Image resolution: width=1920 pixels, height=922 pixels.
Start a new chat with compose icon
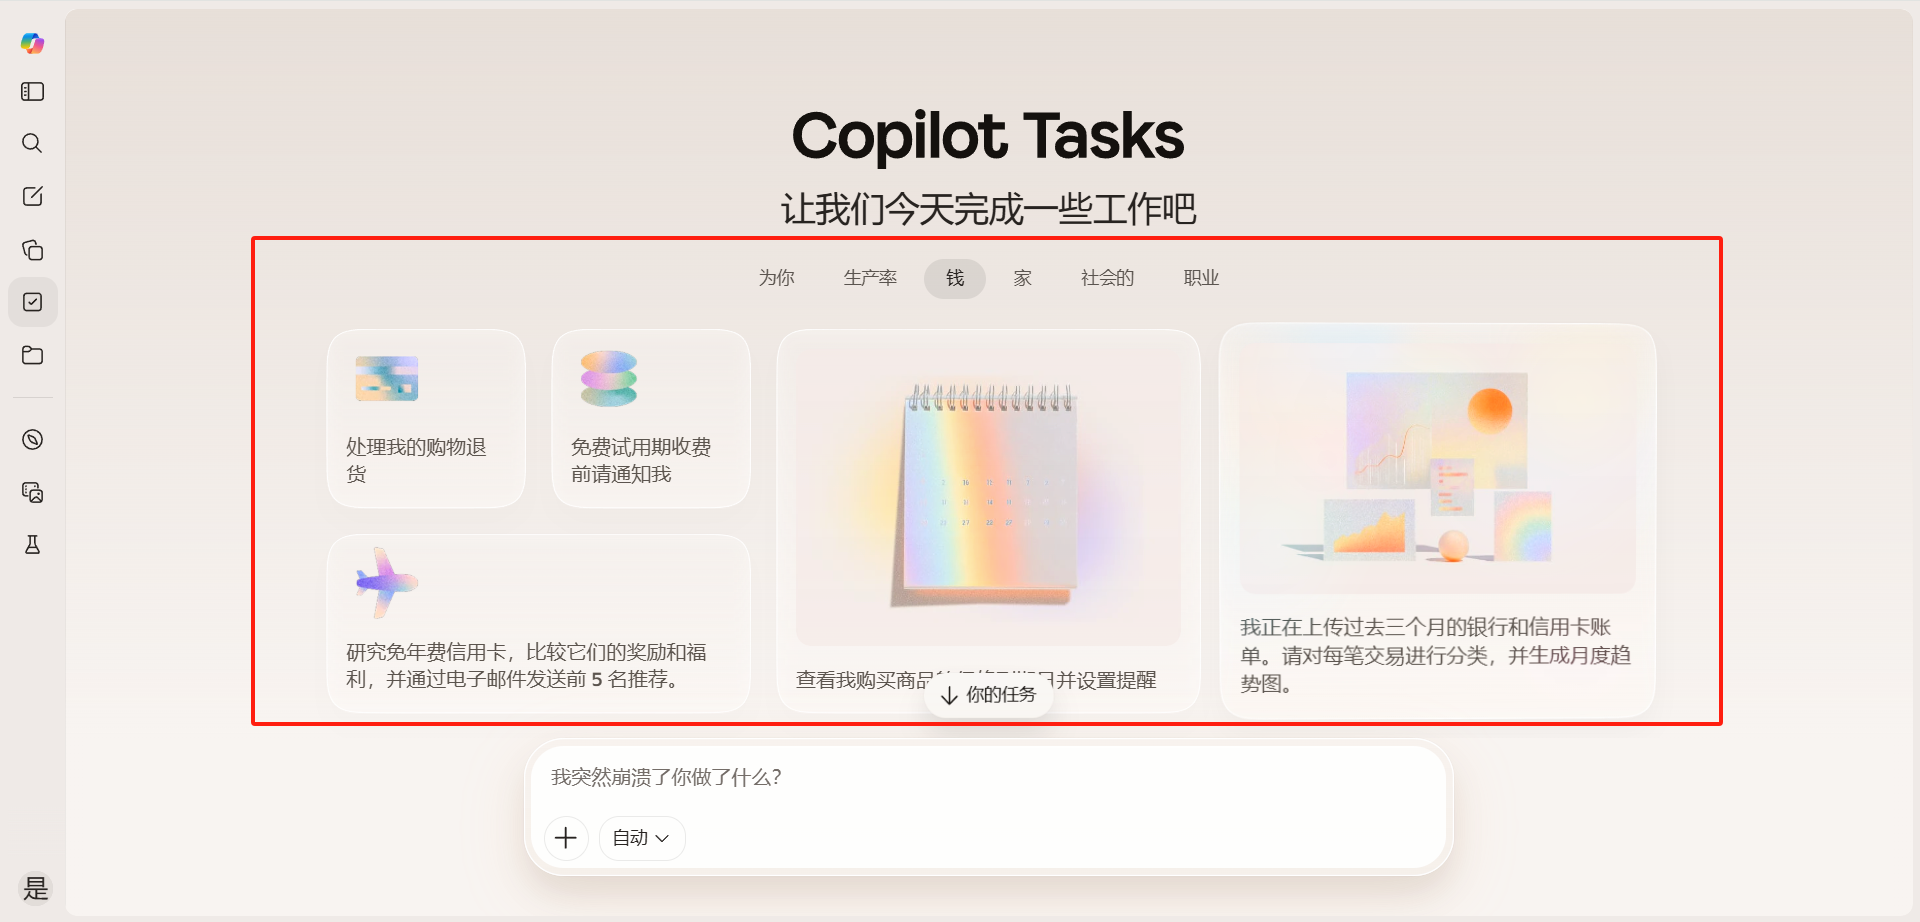[32, 196]
